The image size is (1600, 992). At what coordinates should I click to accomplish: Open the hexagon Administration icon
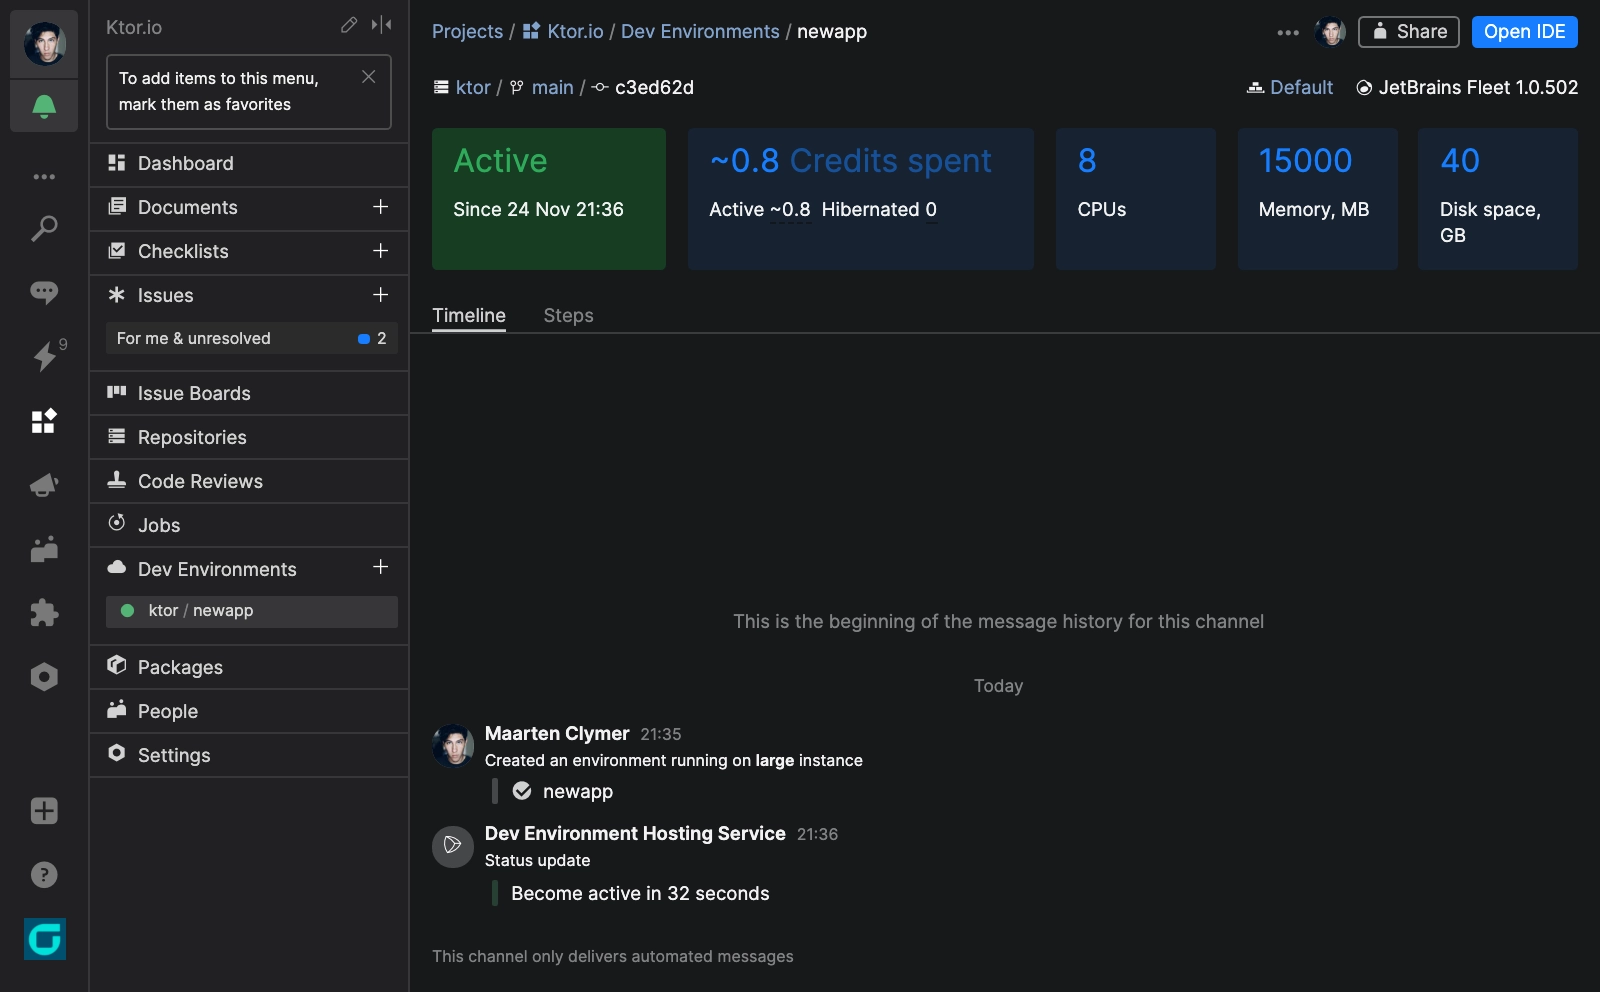[44, 677]
